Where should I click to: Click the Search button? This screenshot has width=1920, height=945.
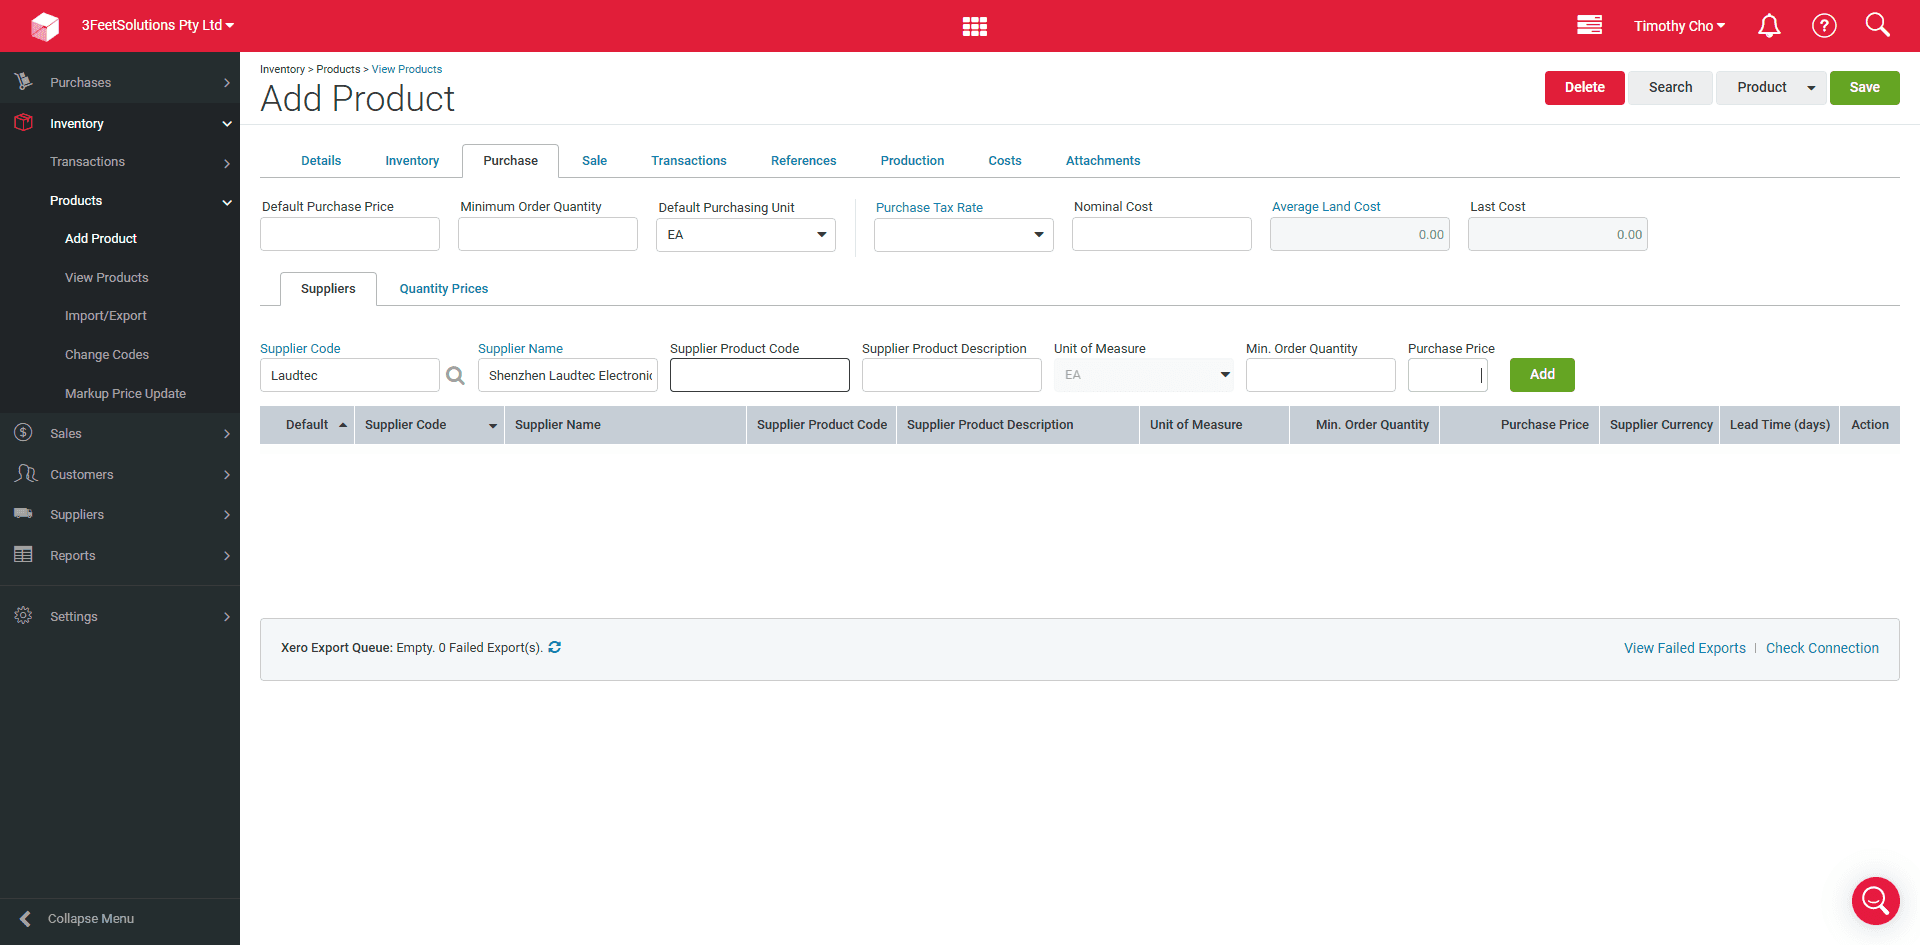(1670, 87)
